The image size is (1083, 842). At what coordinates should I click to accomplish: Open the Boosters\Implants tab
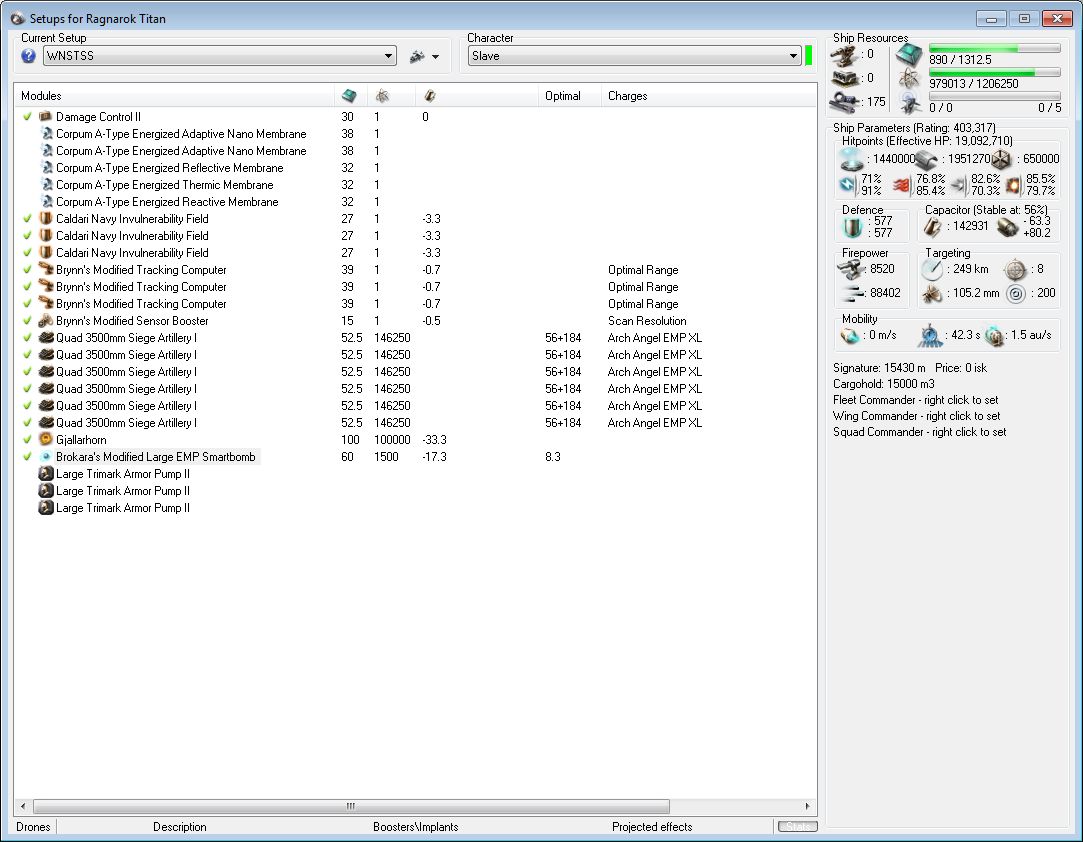click(416, 827)
